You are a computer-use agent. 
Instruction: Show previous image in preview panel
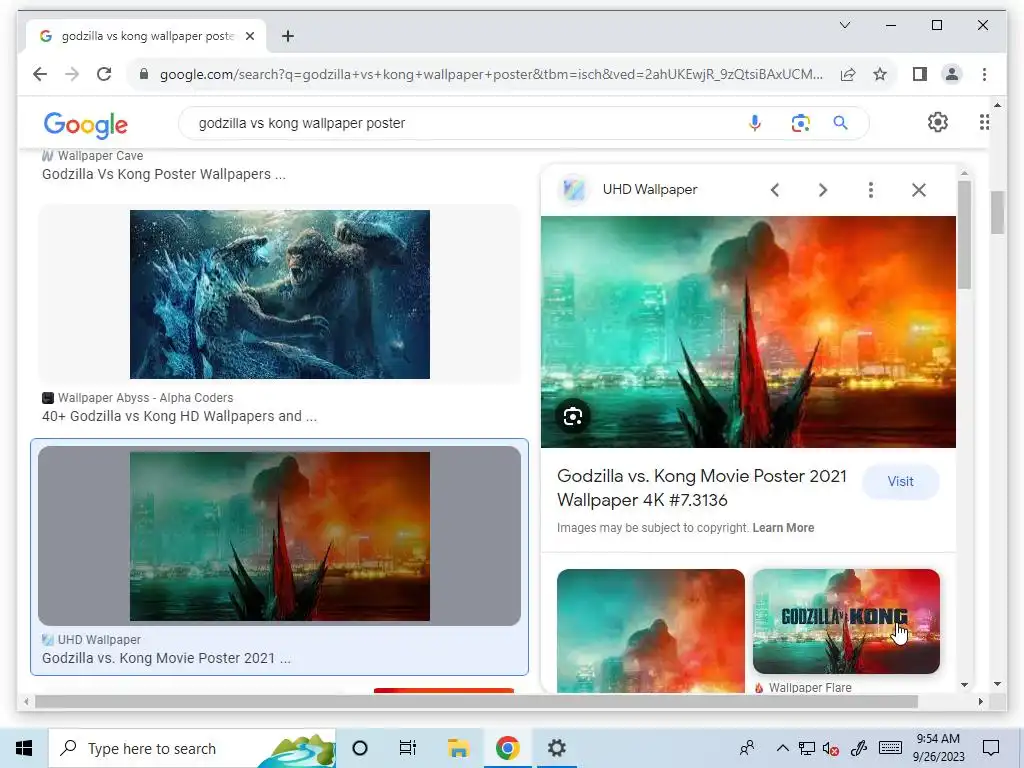tap(775, 190)
